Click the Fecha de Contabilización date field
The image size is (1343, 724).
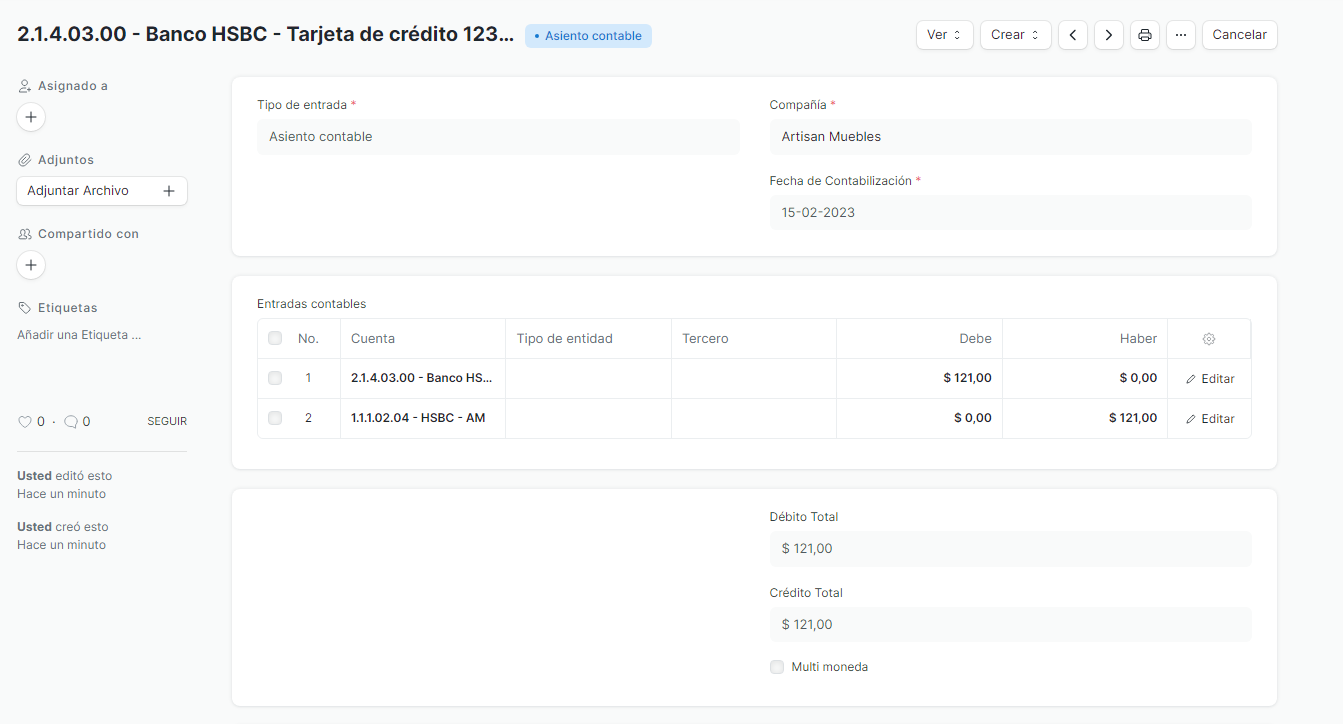(1010, 213)
